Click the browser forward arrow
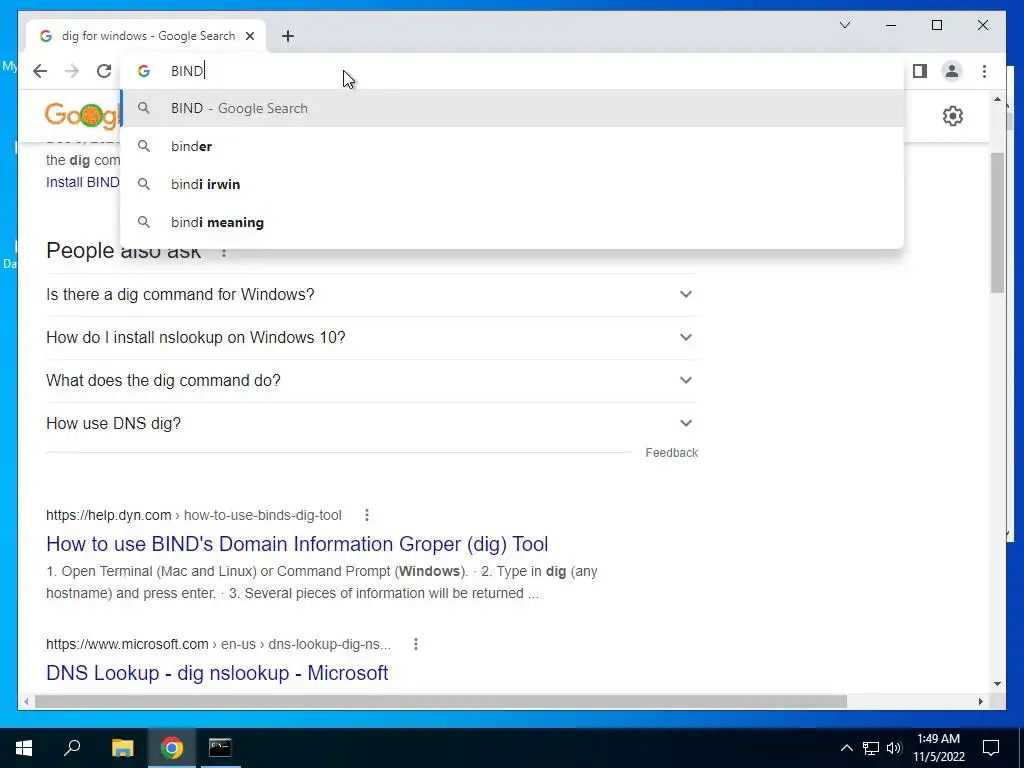Viewport: 1024px width, 768px height. 72,71
